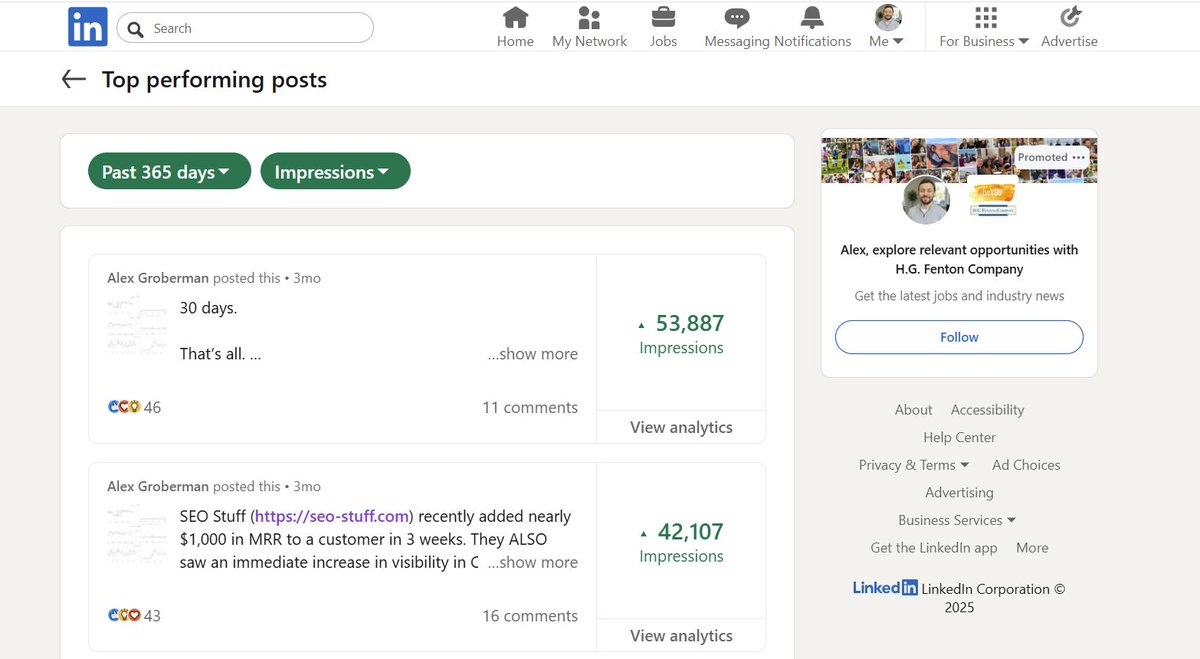Go to Jobs briefcase icon
The width and height of the screenshot is (1200, 659).
pos(663,17)
